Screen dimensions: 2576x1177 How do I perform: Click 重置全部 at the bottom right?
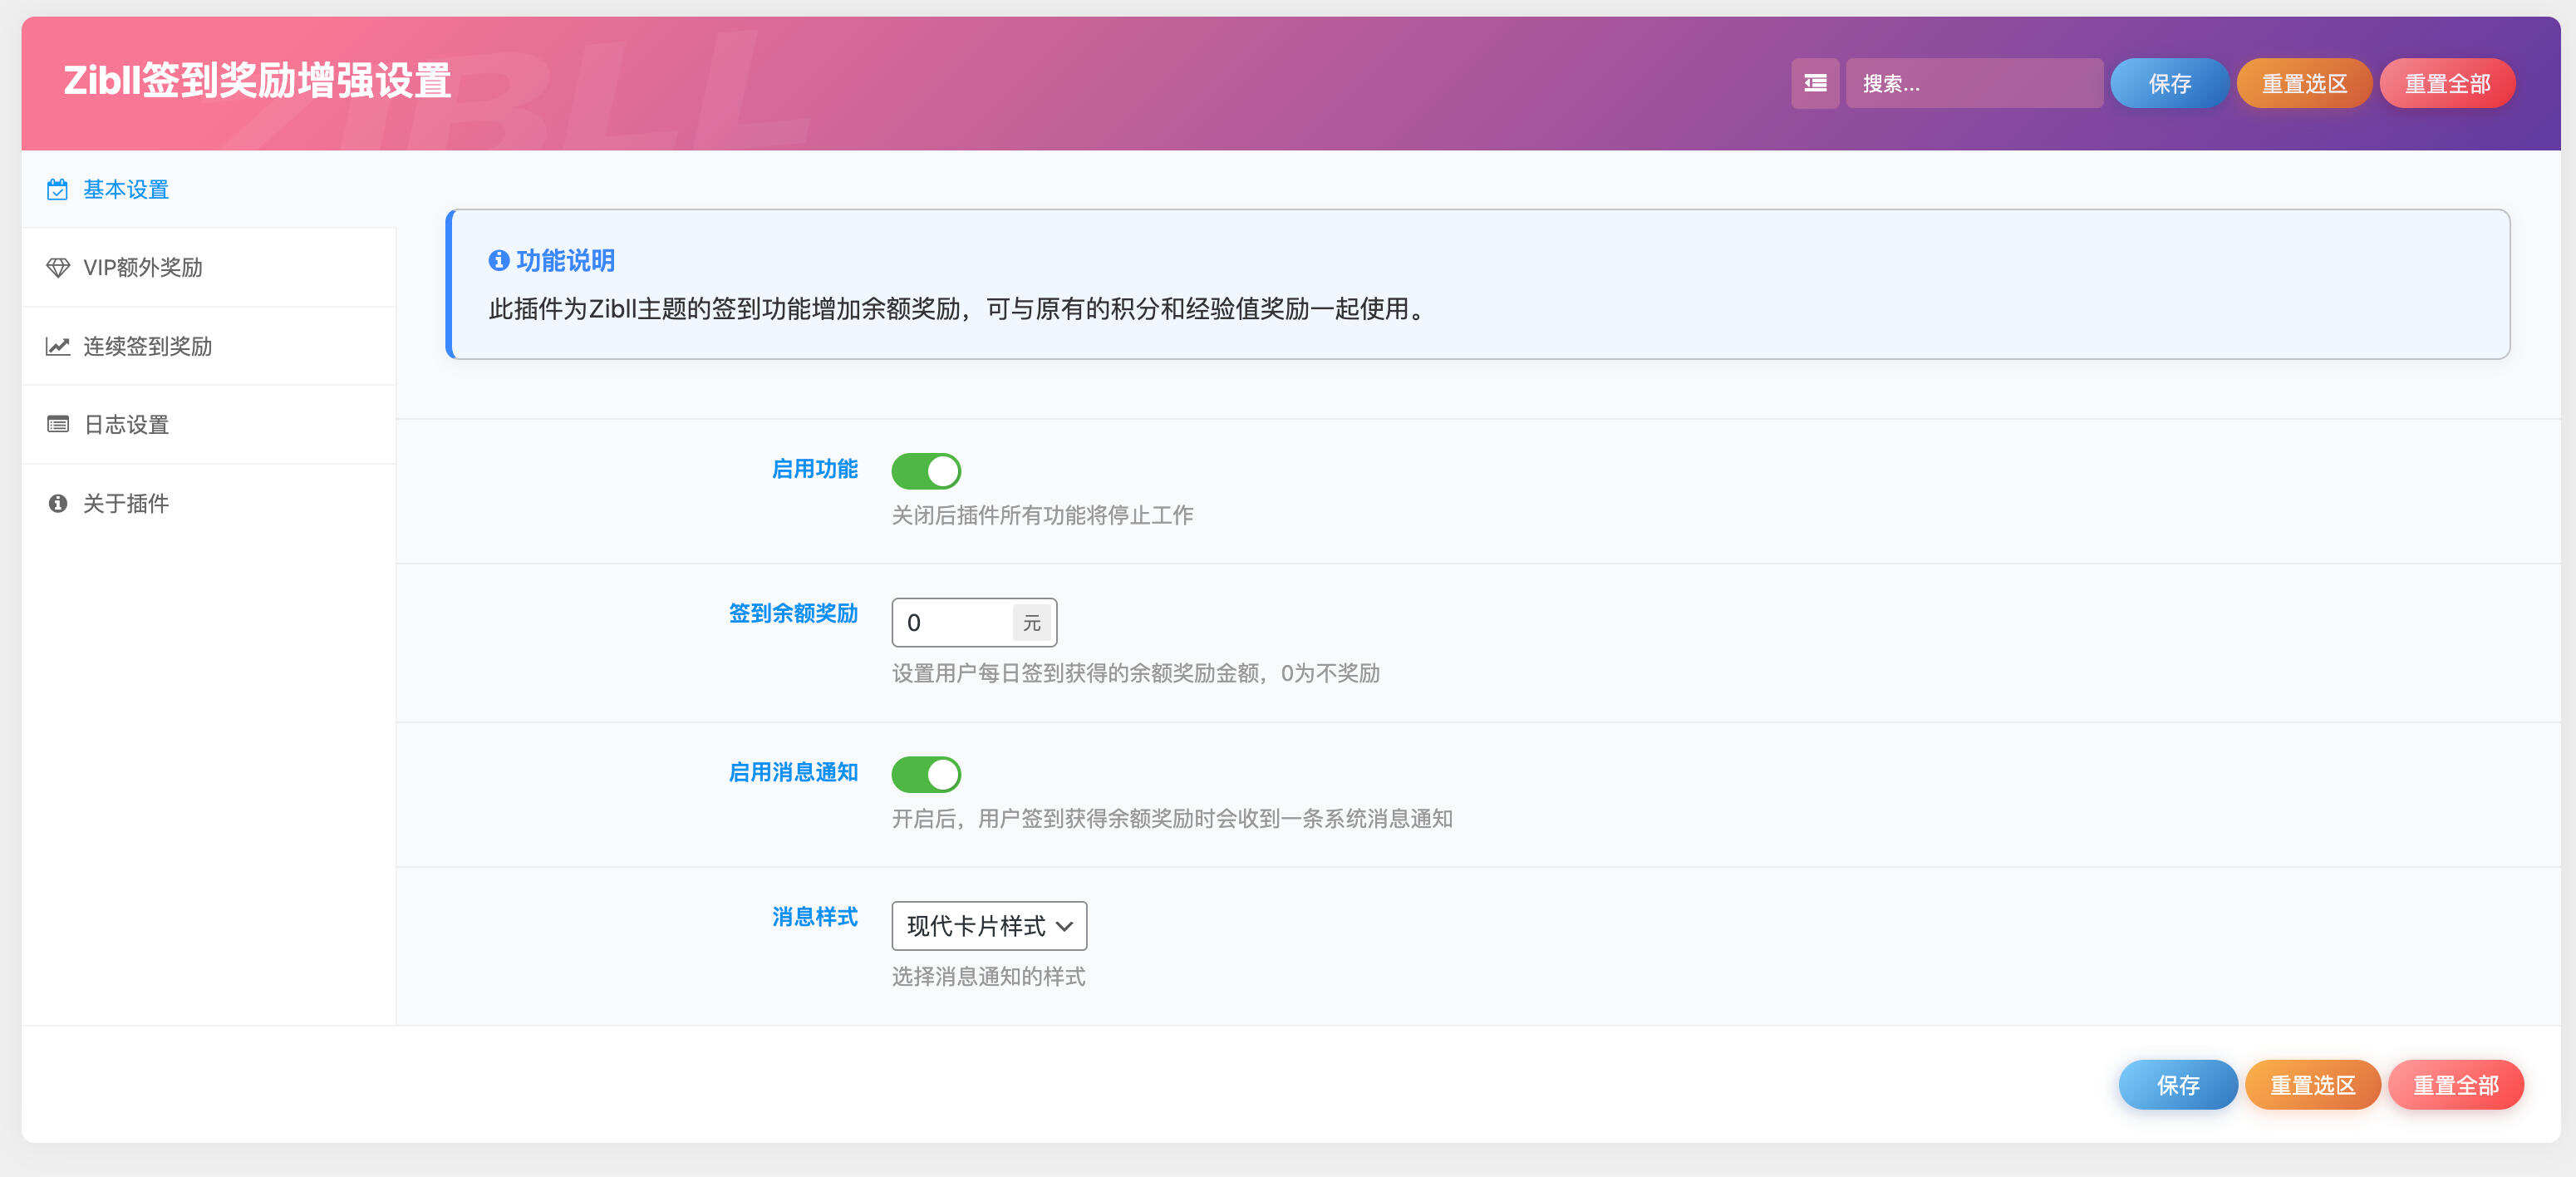click(2456, 1084)
